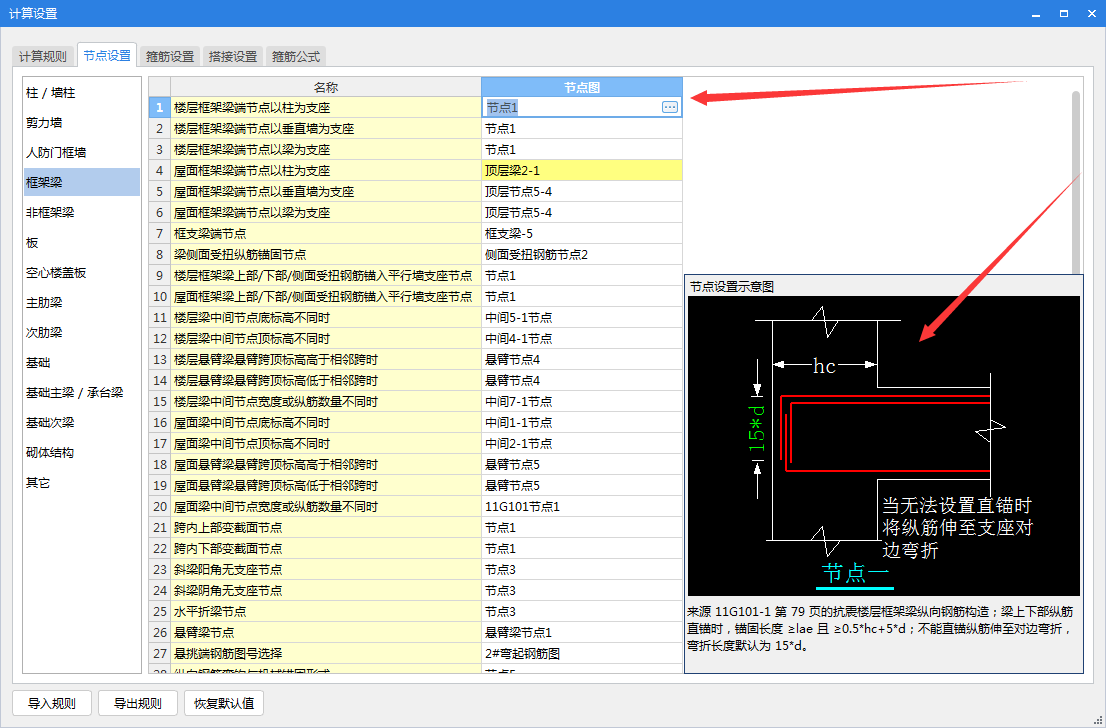Open node picker ellipsis button in row 1
Image resolution: width=1106 pixels, height=728 pixels.
coord(669,107)
